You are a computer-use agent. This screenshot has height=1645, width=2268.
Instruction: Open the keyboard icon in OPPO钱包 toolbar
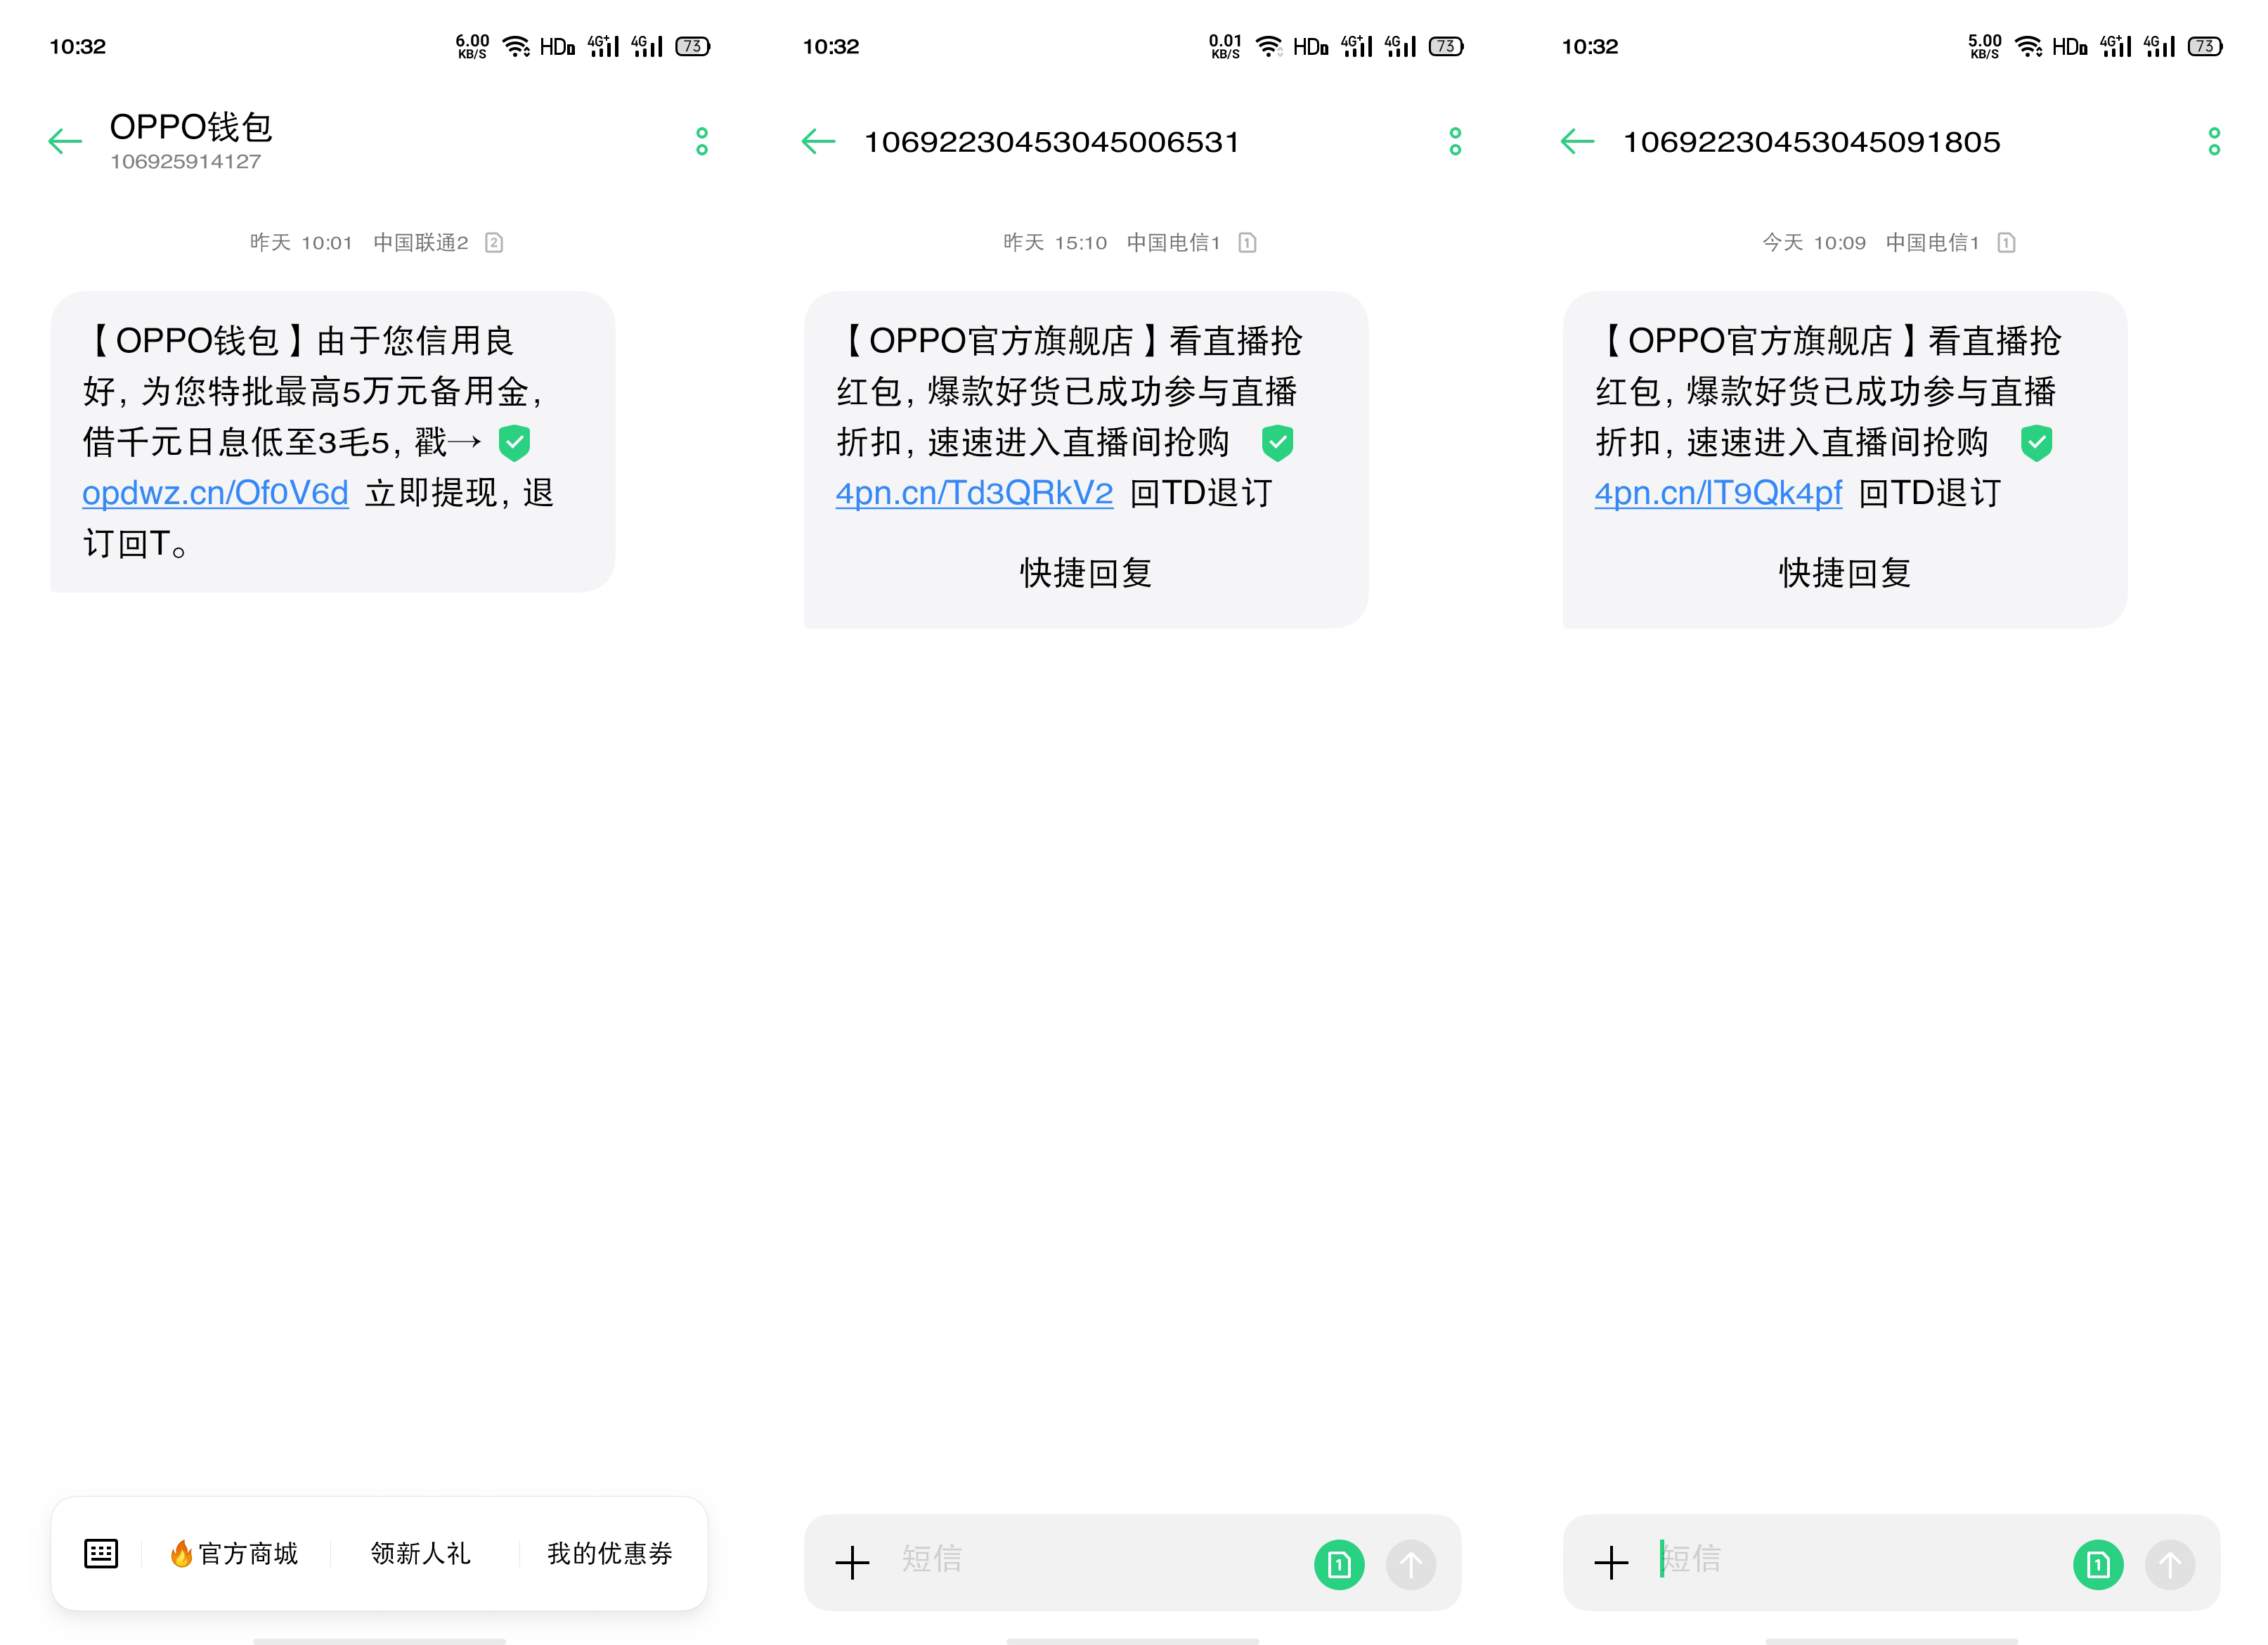tap(101, 1553)
